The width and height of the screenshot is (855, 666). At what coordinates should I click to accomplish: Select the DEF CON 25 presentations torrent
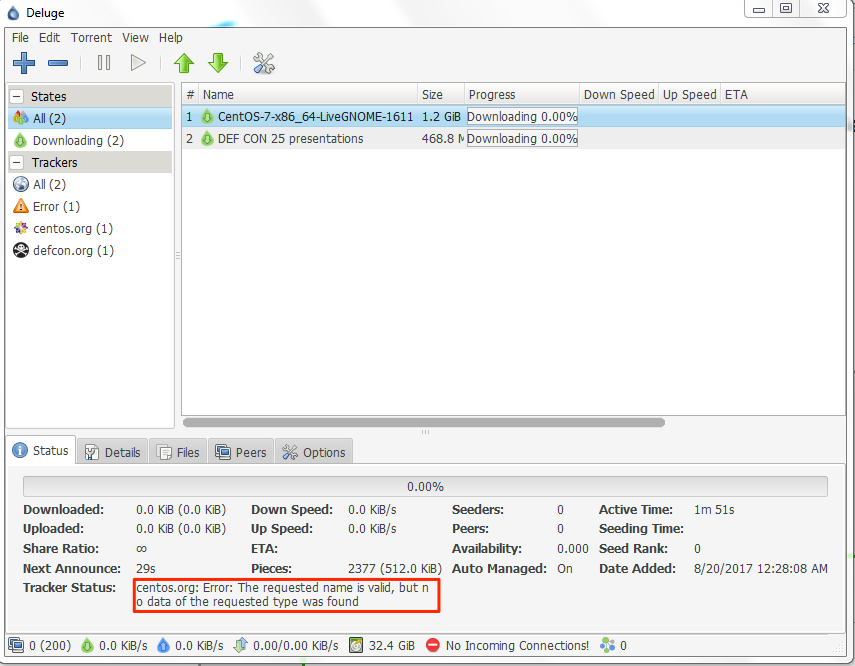tap(290, 139)
